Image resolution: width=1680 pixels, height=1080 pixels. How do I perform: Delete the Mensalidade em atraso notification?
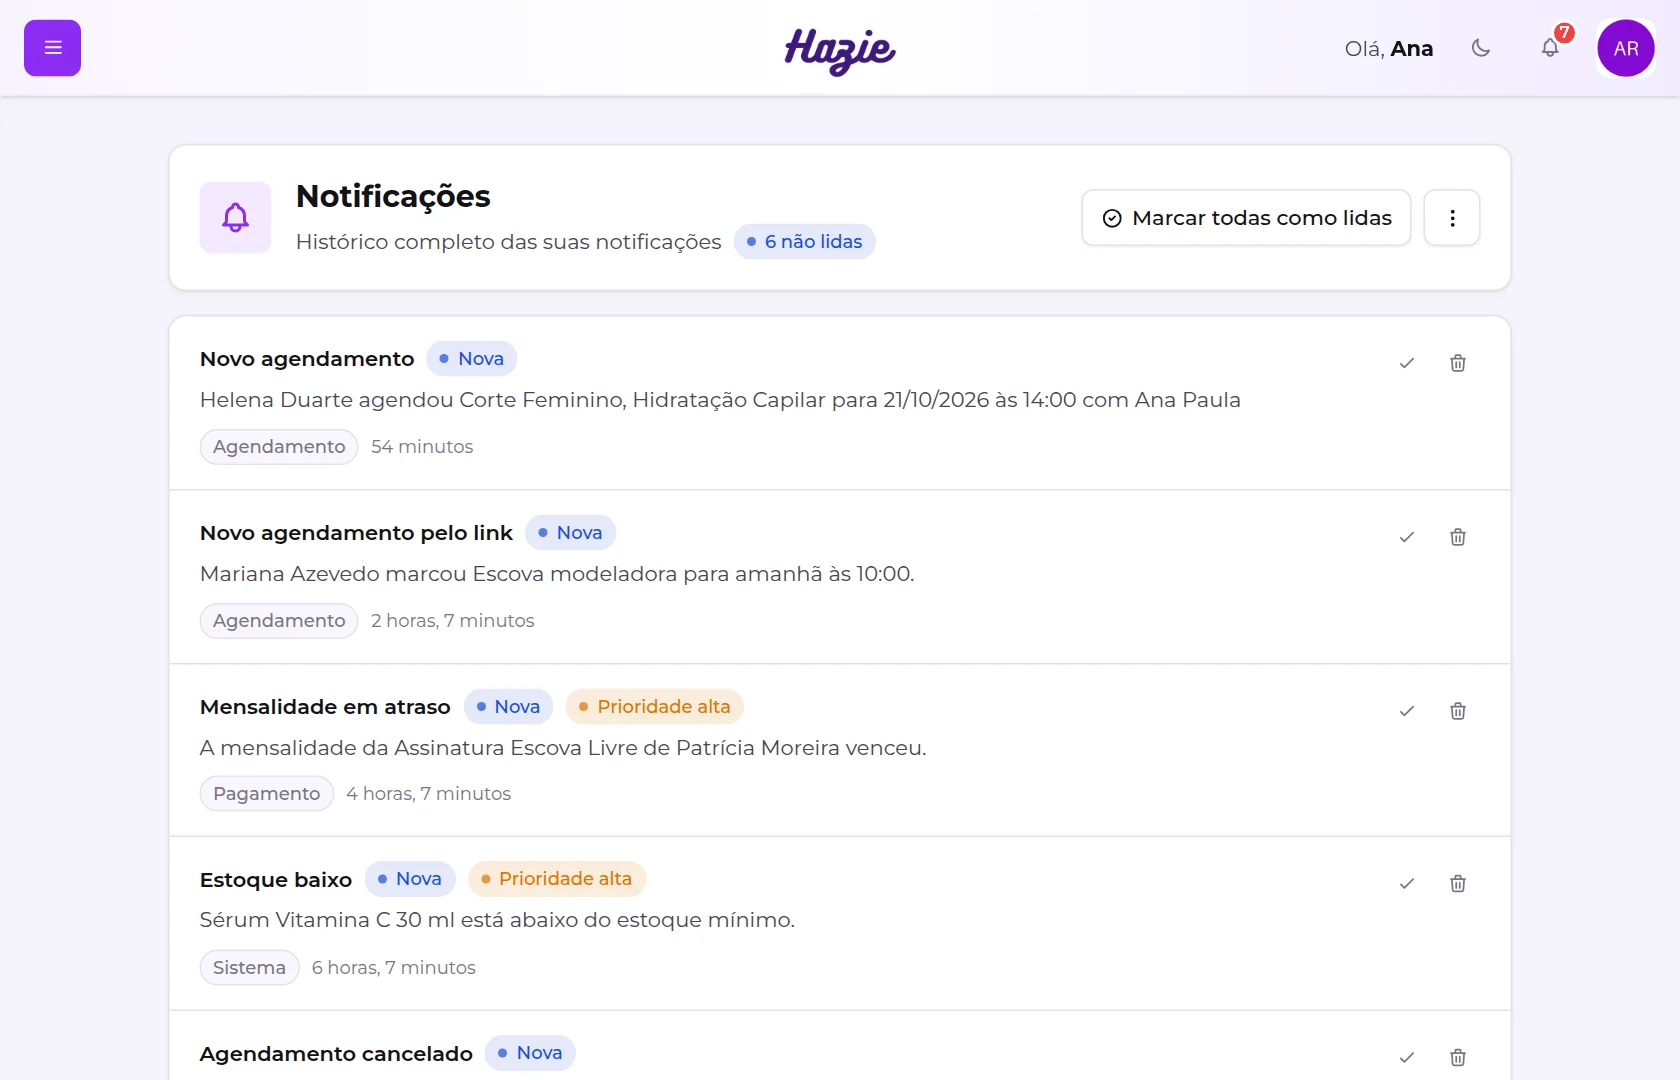pos(1458,711)
